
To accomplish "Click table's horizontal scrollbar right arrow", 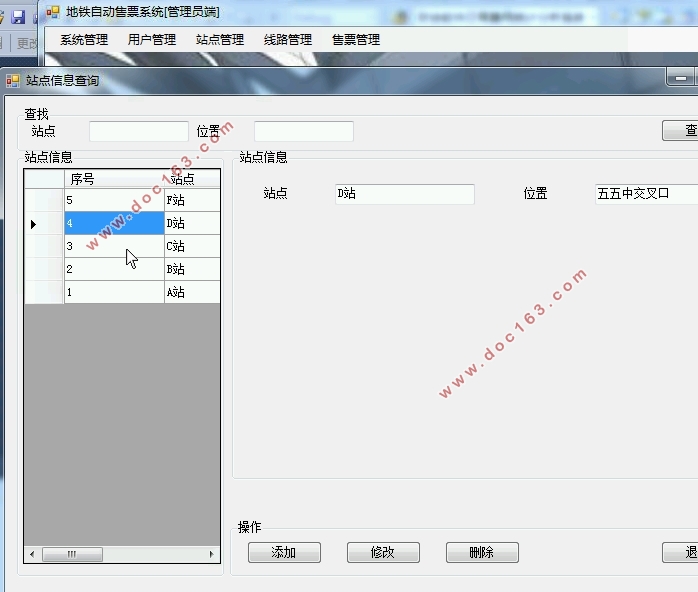I will (211, 554).
